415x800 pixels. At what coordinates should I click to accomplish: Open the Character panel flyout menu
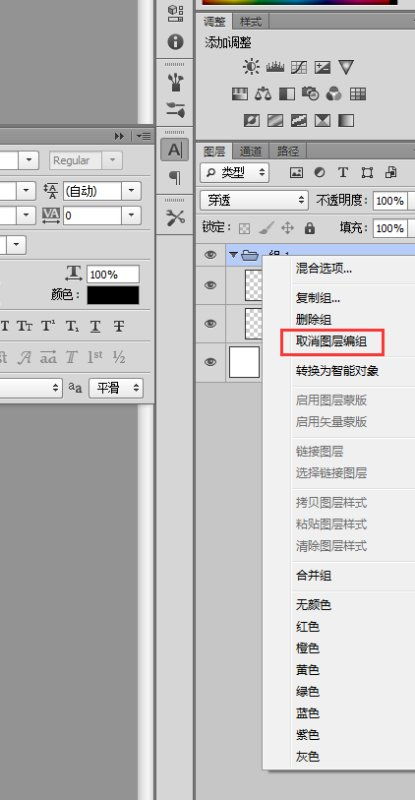point(143,136)
